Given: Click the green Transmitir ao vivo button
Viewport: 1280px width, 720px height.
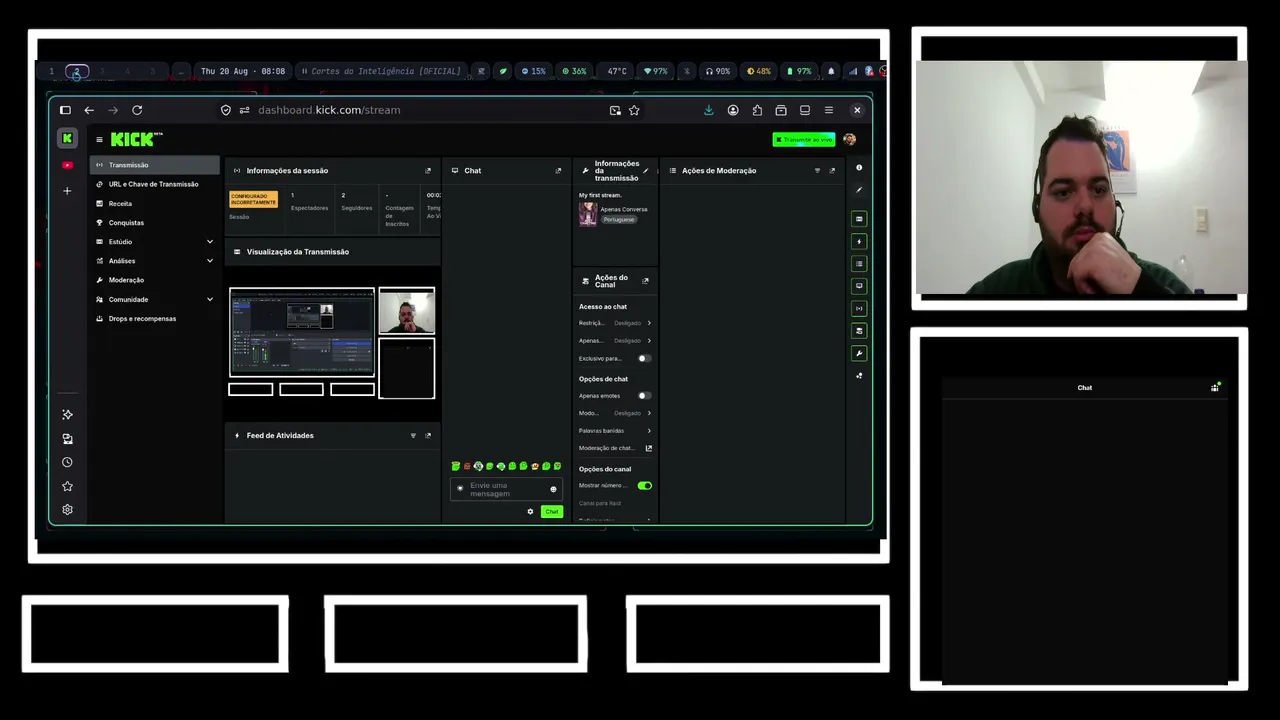Looking at the screenshot, I should 804,140.
